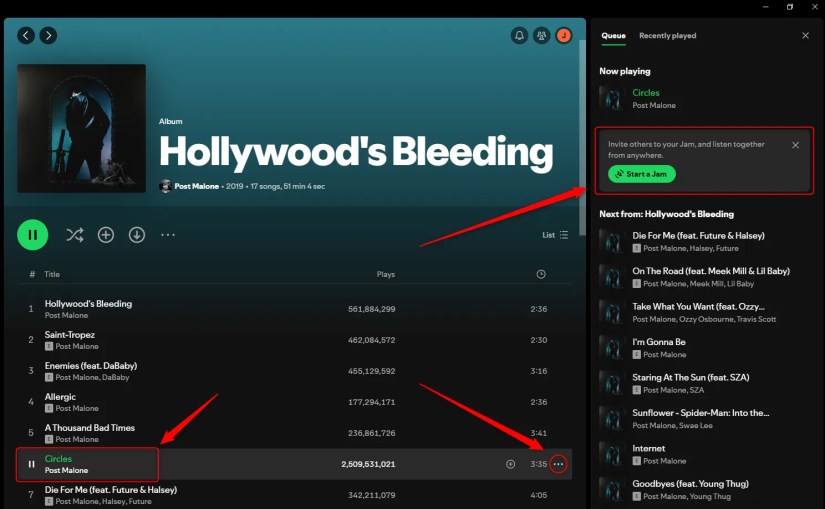Open the three-dot menu for Circles
Image resolution: width=825 pixels, height=509 pixels.
point(558,464)
